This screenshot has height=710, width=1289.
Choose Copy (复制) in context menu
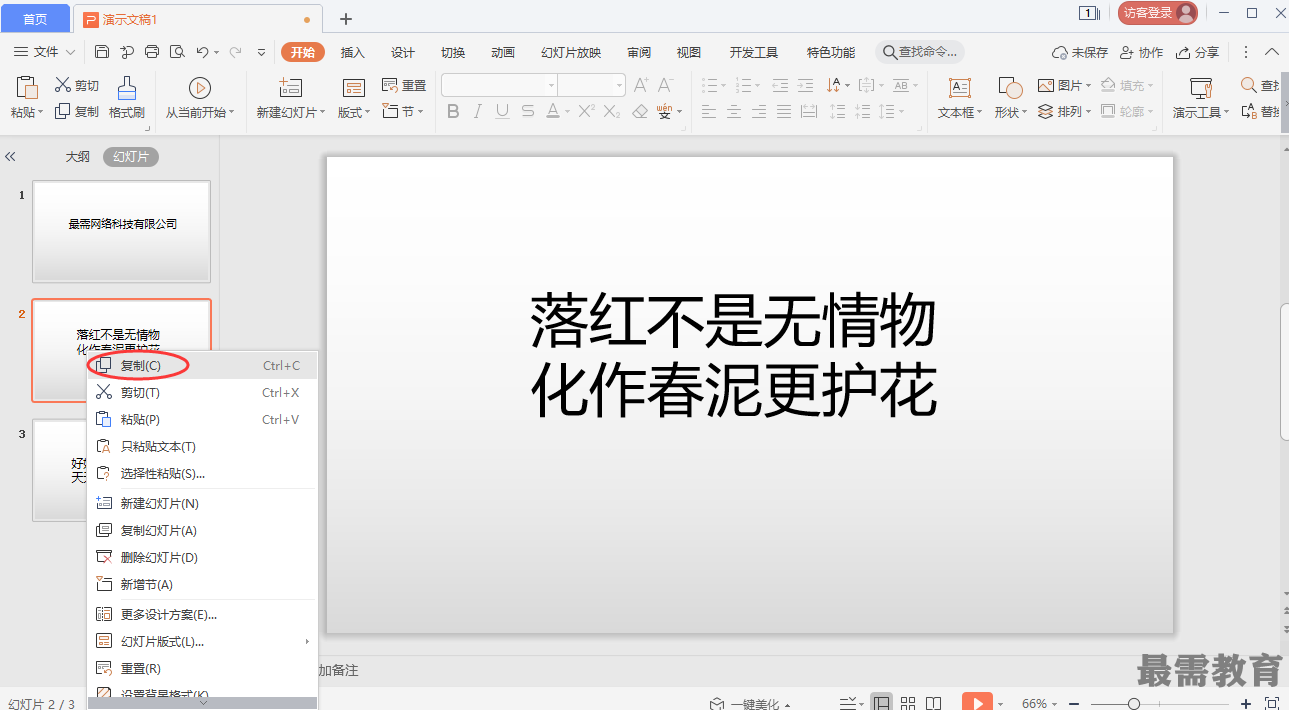203,366
